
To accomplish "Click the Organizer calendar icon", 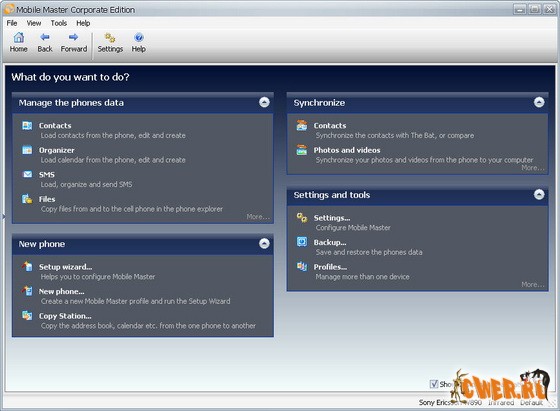I will click(x=27, y=150).
